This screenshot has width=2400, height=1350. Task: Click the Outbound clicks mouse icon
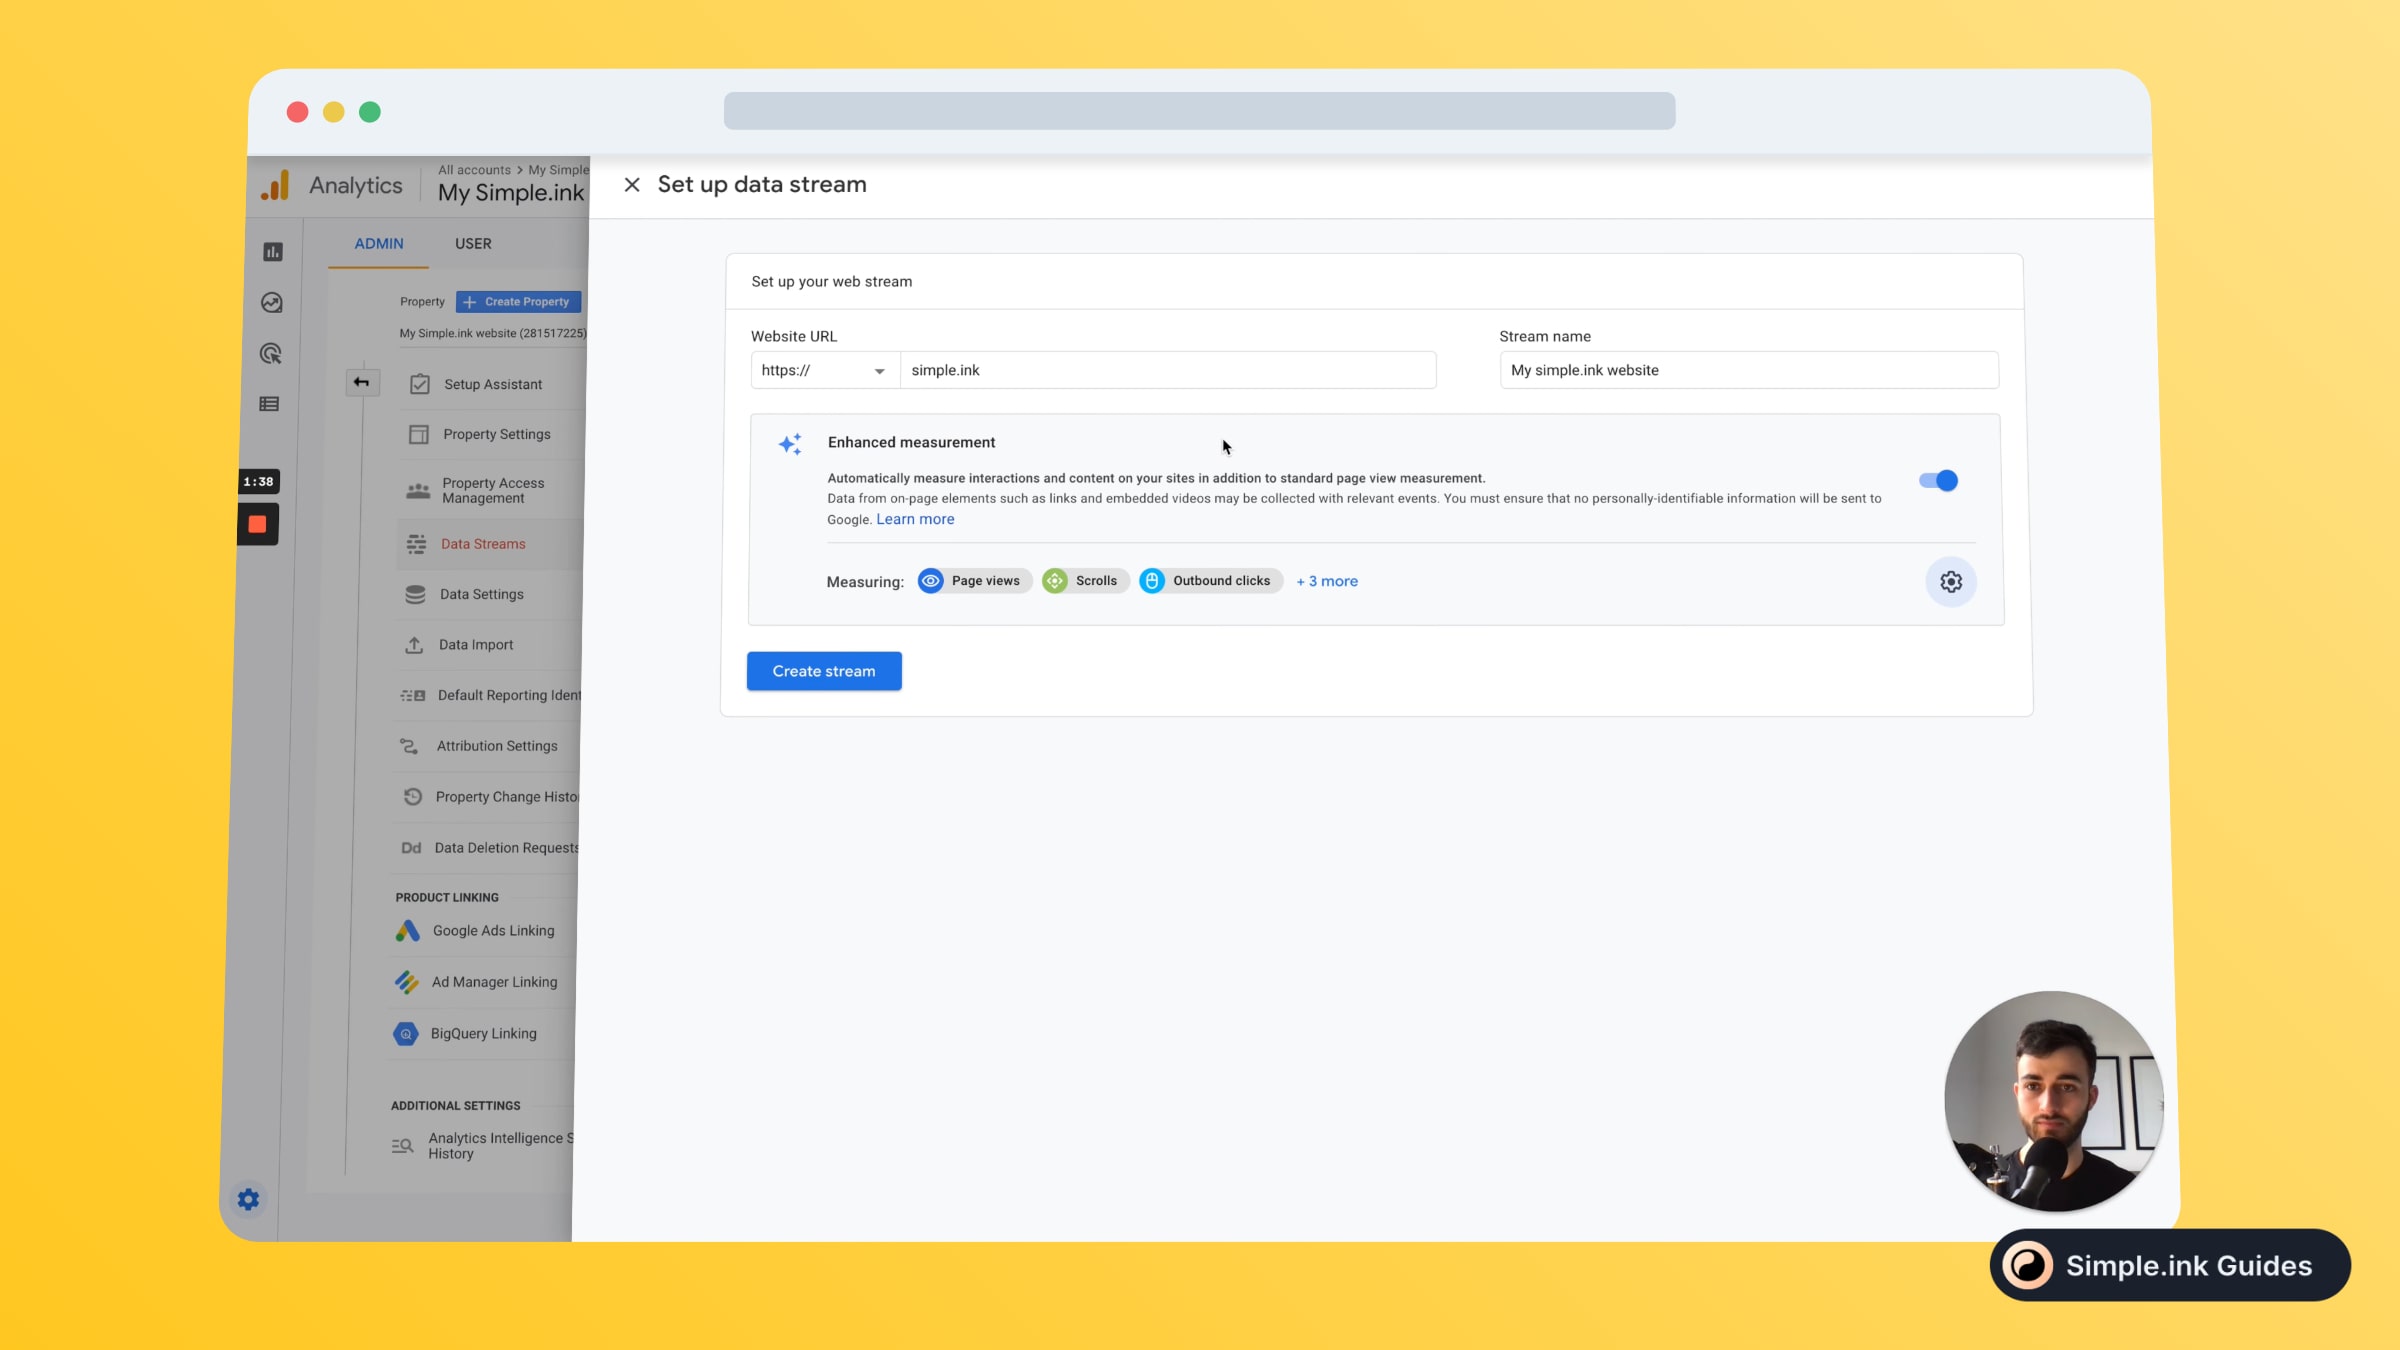point(1152,581)
